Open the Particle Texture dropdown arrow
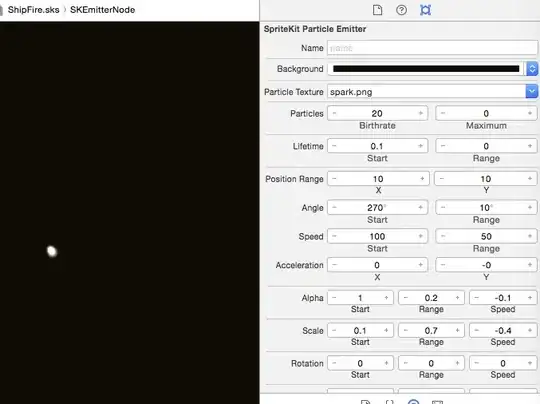 click(531, 92)
